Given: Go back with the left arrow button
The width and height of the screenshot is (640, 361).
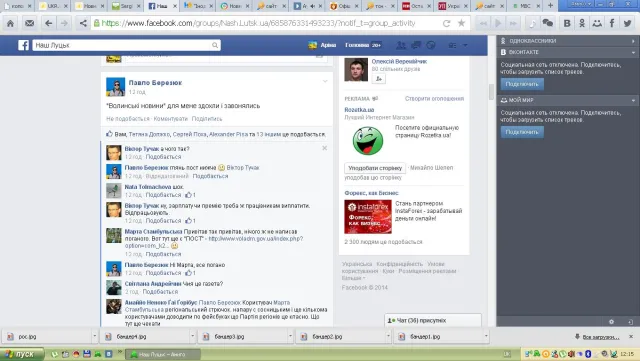Looking at the screenshot, I should pyautogui.click(x=49, y=23).
